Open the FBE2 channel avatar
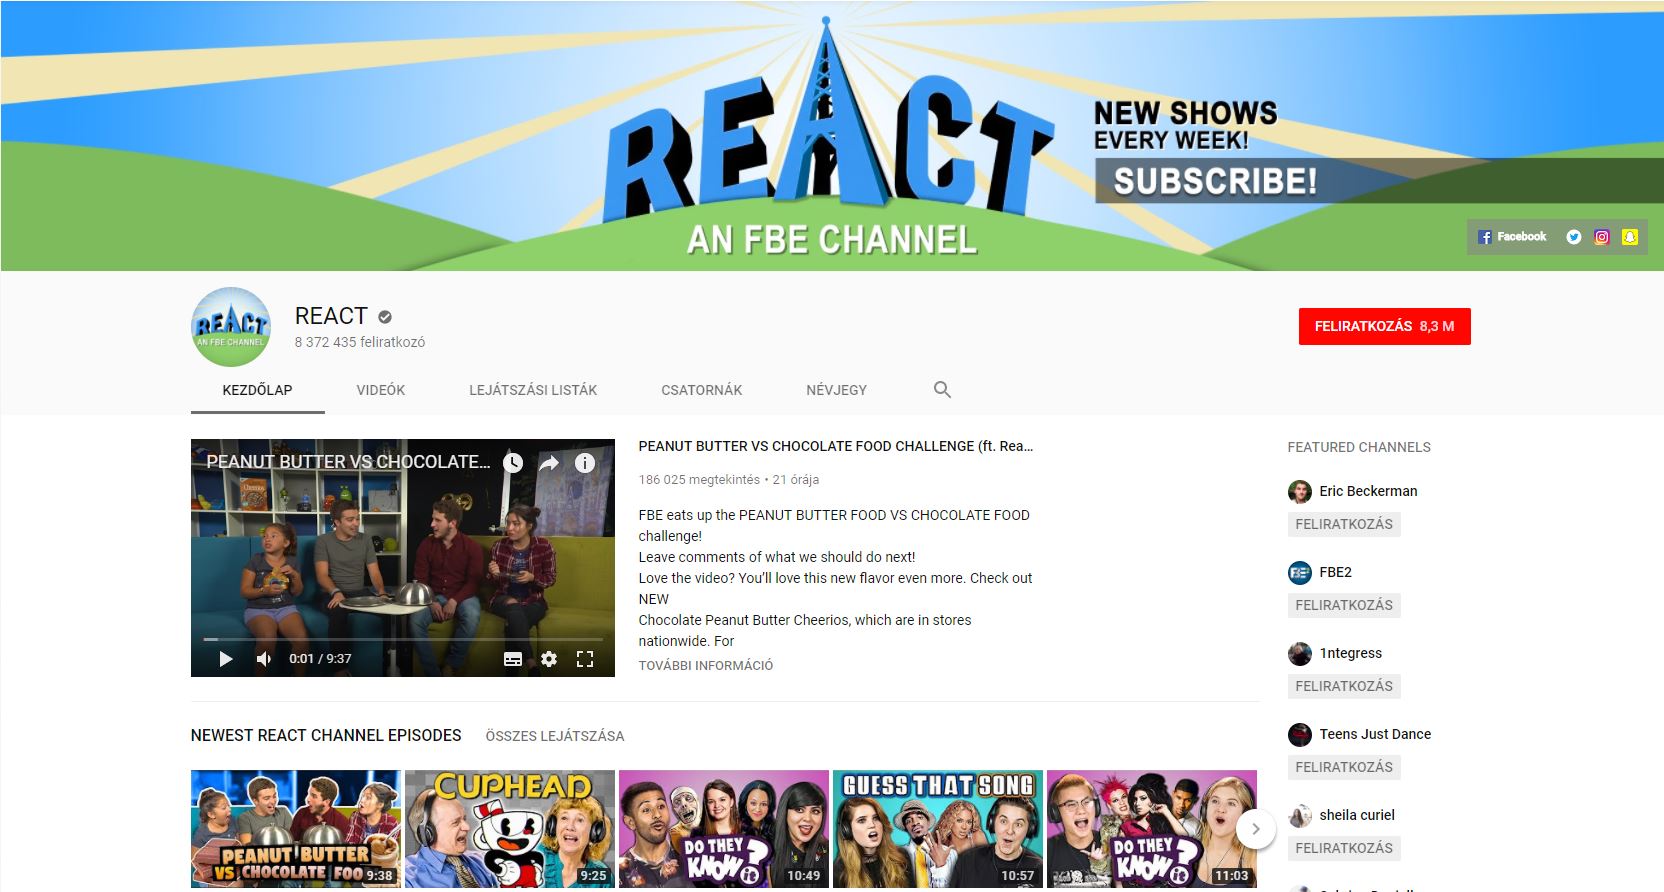The height and width of the screenshot is (892, 1664). pyautogui.click(x=1300, y=572)
